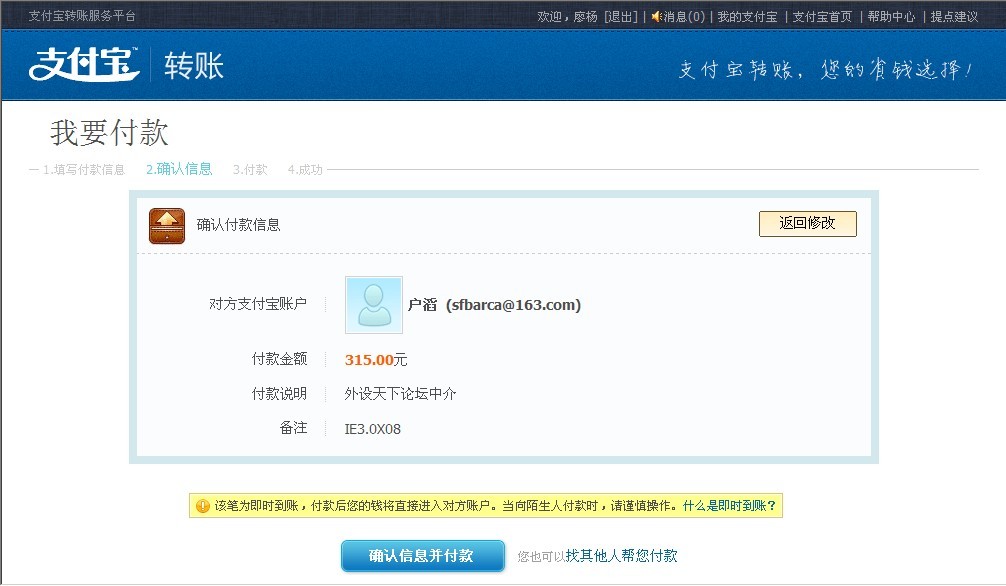Click the 转账 header title

click(194, 65)
